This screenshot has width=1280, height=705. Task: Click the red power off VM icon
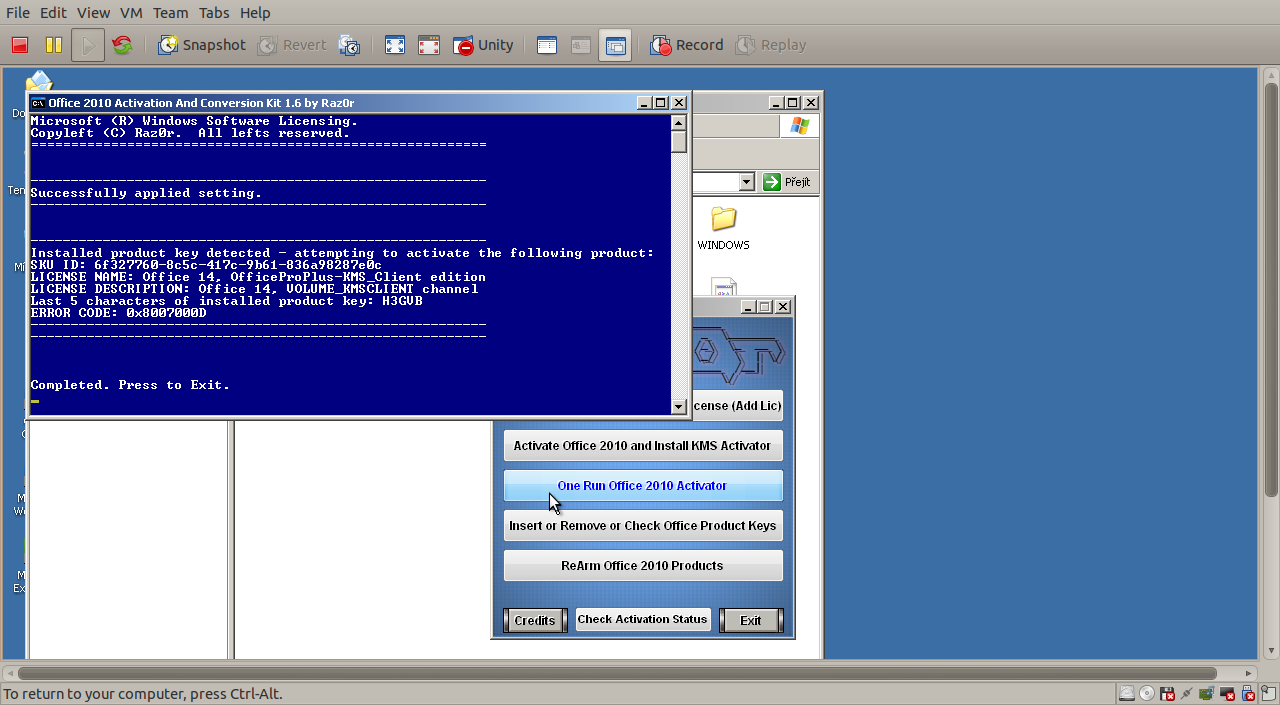[19, 45]
